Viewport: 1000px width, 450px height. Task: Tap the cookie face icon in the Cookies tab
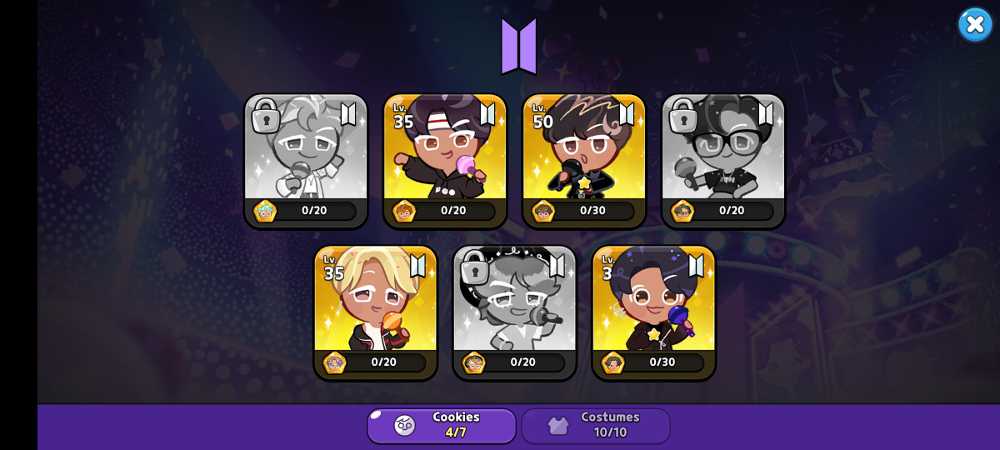[404, 425]
